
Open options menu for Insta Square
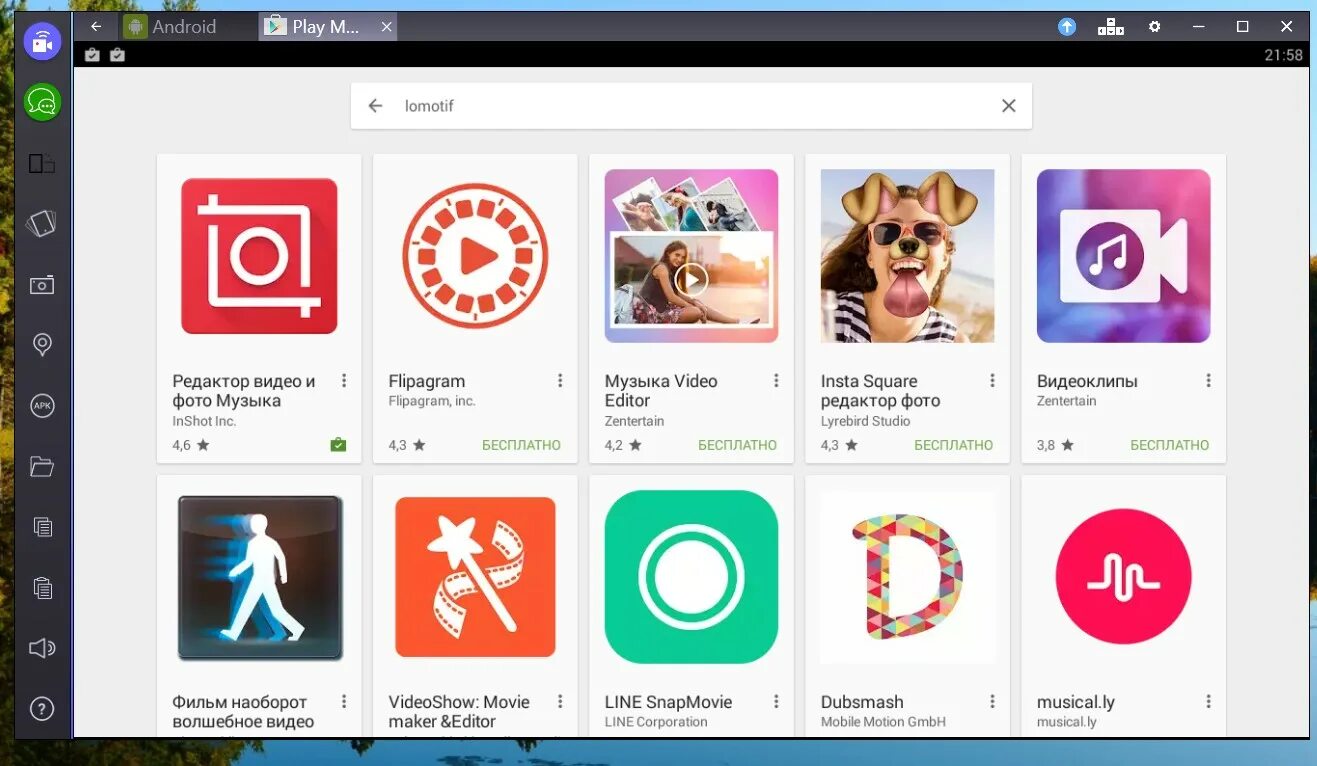click(992, 381)
